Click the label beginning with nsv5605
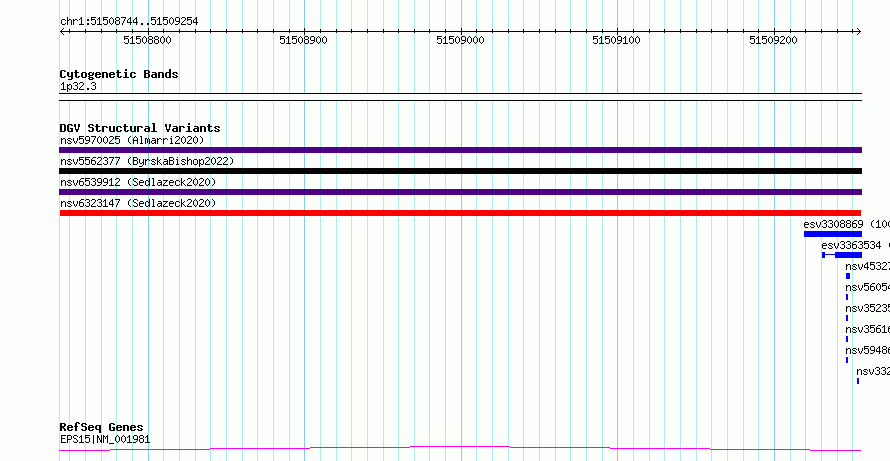 (x=867, y=287)
